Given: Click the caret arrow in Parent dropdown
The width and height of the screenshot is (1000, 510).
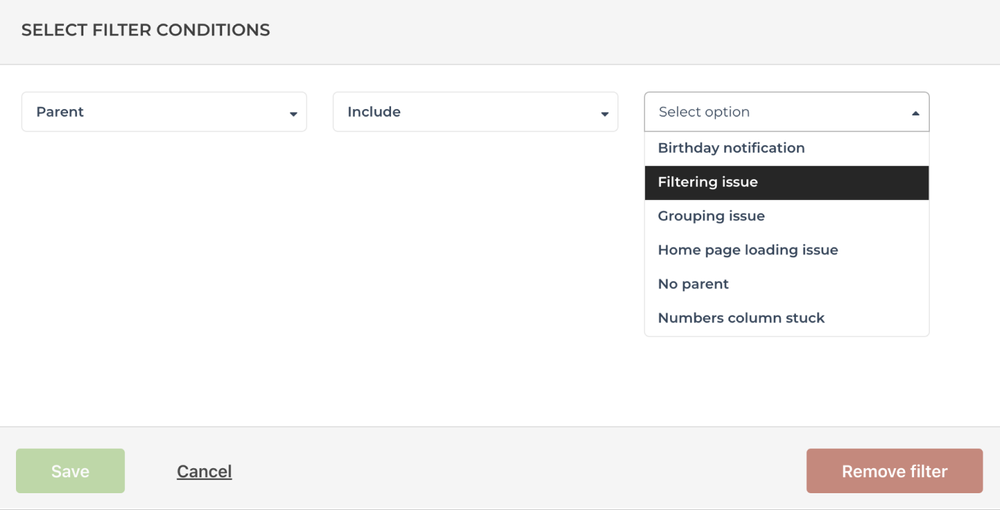Looking at the screenshot, I should (x=293, y=114).
